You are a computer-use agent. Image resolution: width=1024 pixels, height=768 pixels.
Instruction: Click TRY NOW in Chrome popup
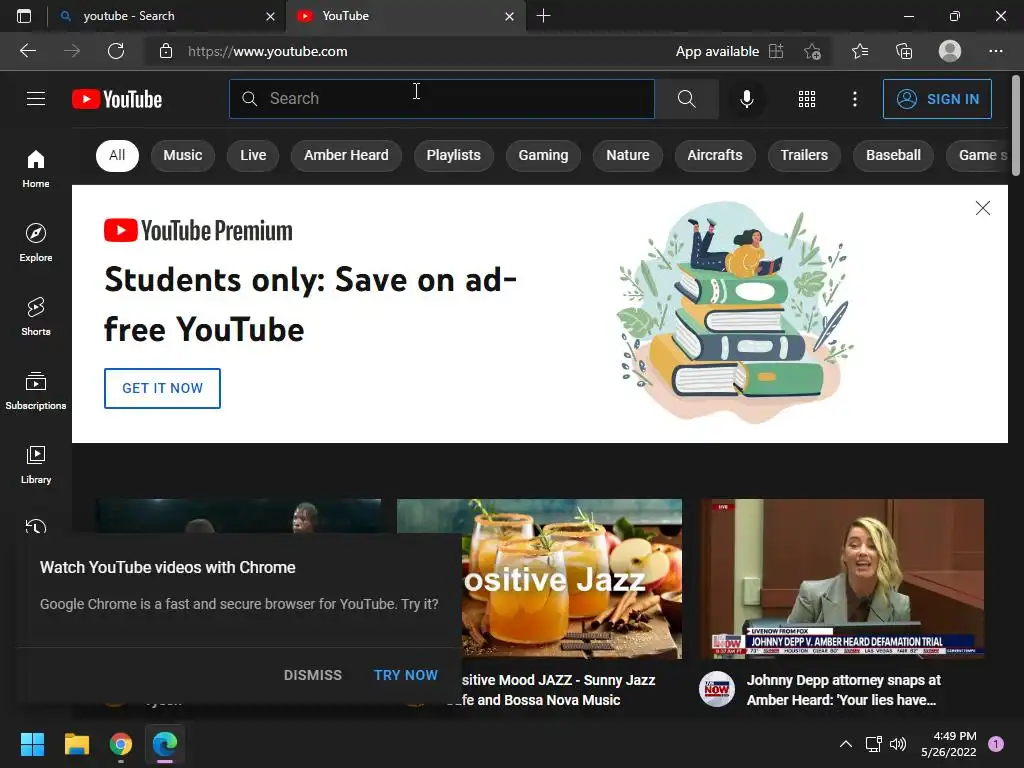406,675
